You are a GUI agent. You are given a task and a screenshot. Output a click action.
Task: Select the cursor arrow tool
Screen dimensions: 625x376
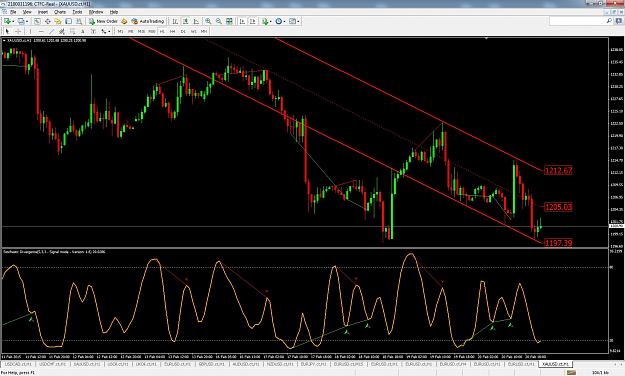pyautogui.click(x=7, y=31)
